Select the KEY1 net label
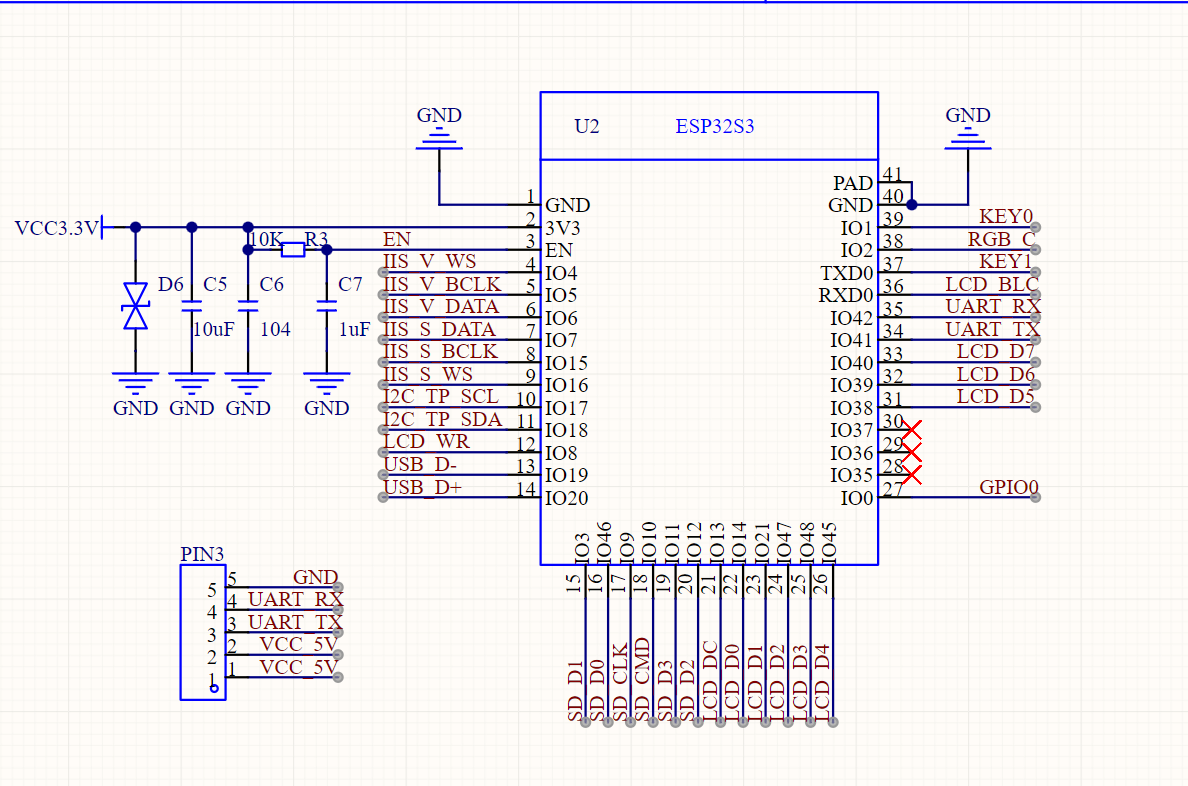This screenshot has height=786, width=1188. click(1005, 261)
